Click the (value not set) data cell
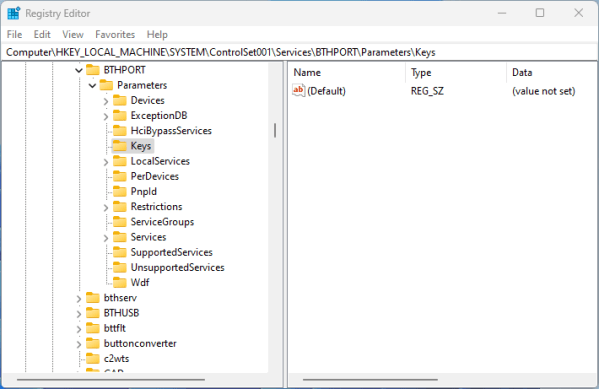The width and height of the screenshot is (599, 389). (544, 91)
